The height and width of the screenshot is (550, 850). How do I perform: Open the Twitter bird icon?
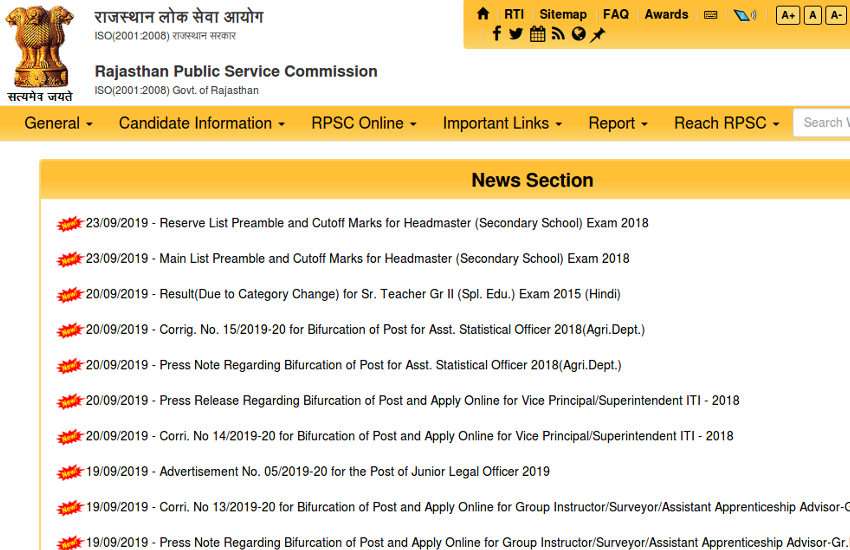(516, 34)
